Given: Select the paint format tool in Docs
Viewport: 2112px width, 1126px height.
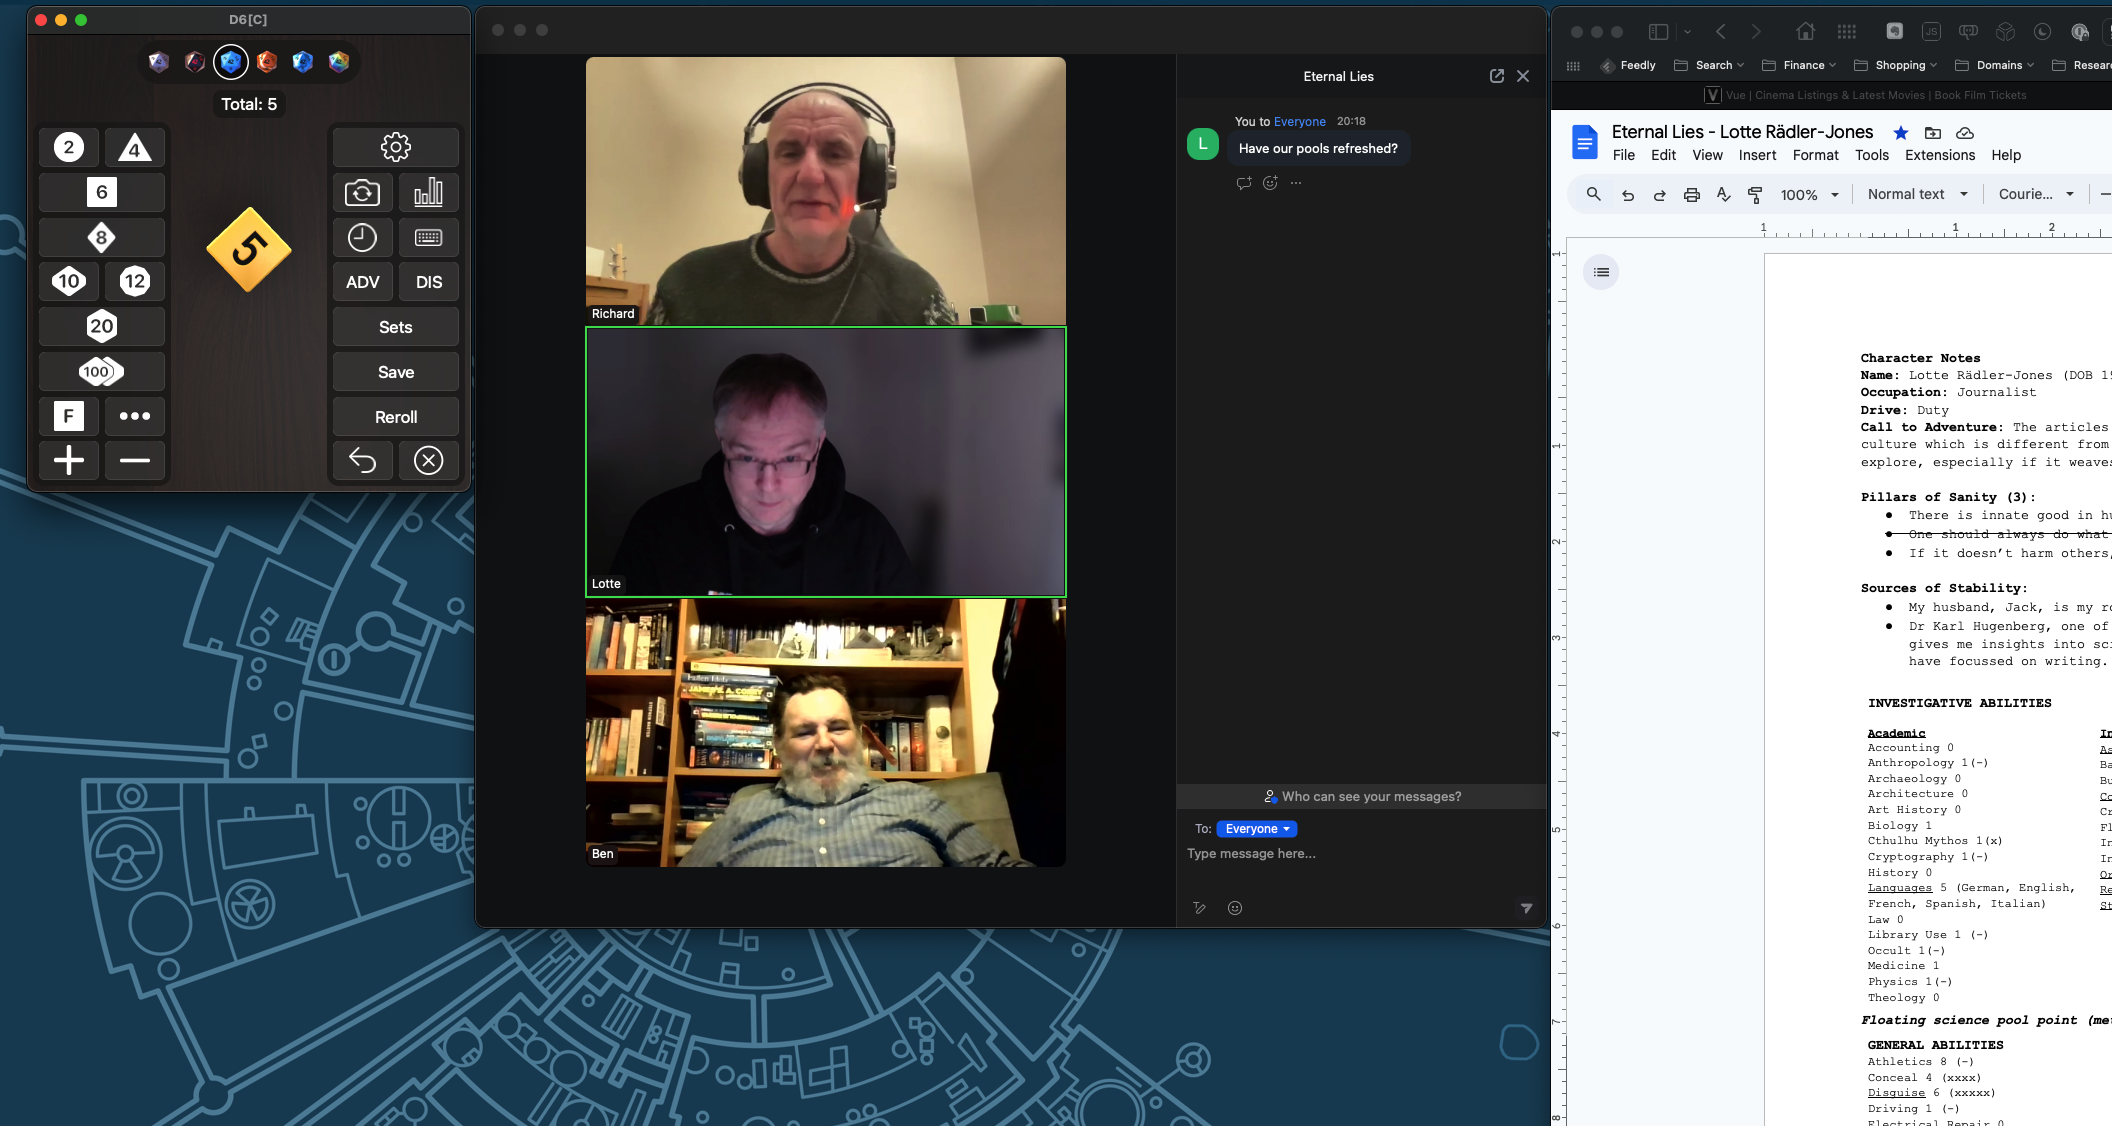Looking at the screenshot, I should [1755, 195].
